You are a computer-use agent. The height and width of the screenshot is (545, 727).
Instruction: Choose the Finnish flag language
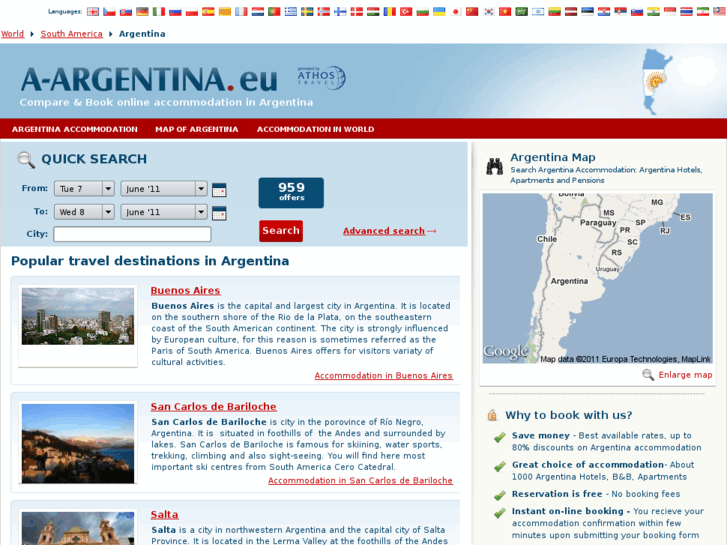(x=340, y=12)
